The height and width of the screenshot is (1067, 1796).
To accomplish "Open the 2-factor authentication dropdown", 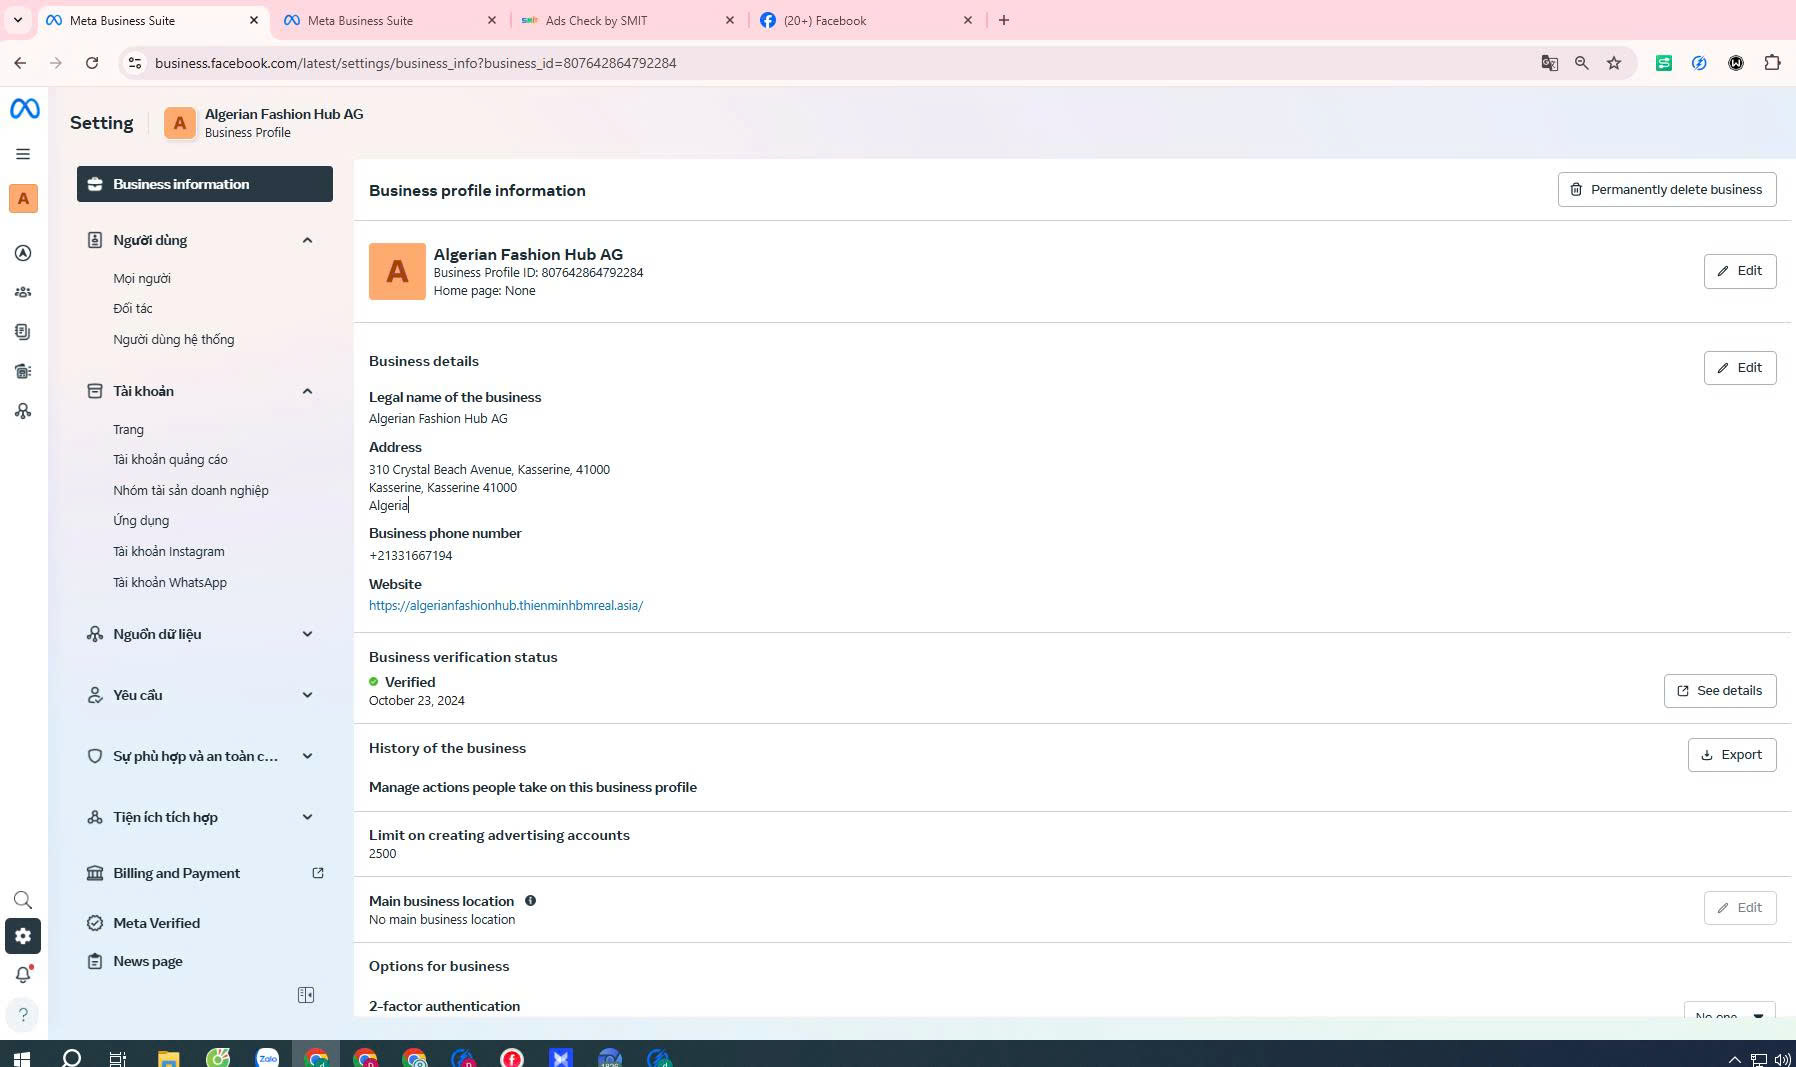I will tap(1729, 1012).
